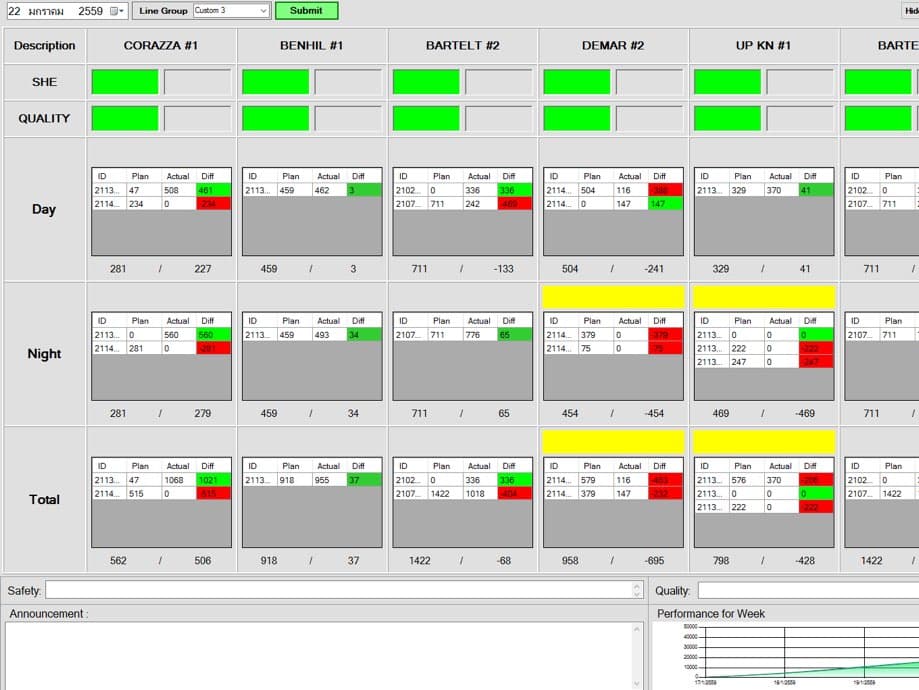Click Plan column header in CORAZZA #1 Day table
The image size is (919, 690).
(x=140, y=176)
